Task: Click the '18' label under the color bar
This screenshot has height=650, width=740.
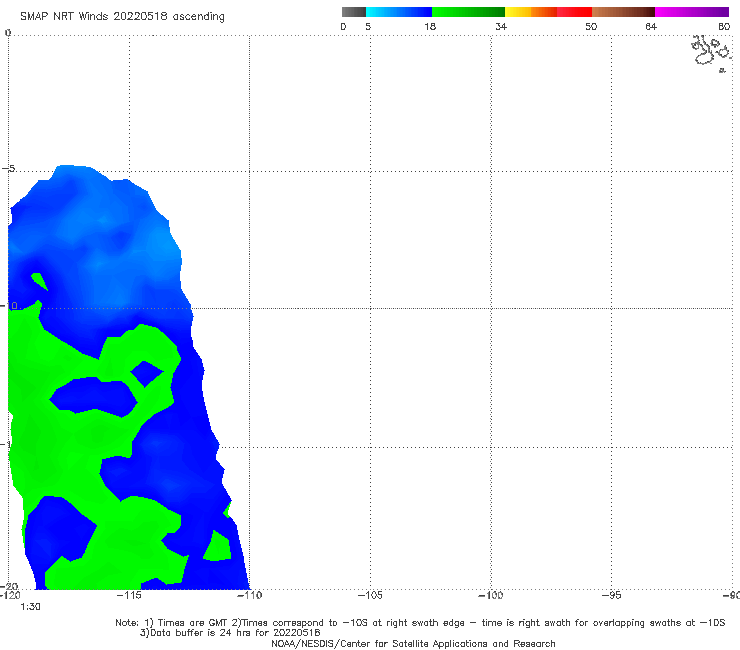Action: pos(430,26)
